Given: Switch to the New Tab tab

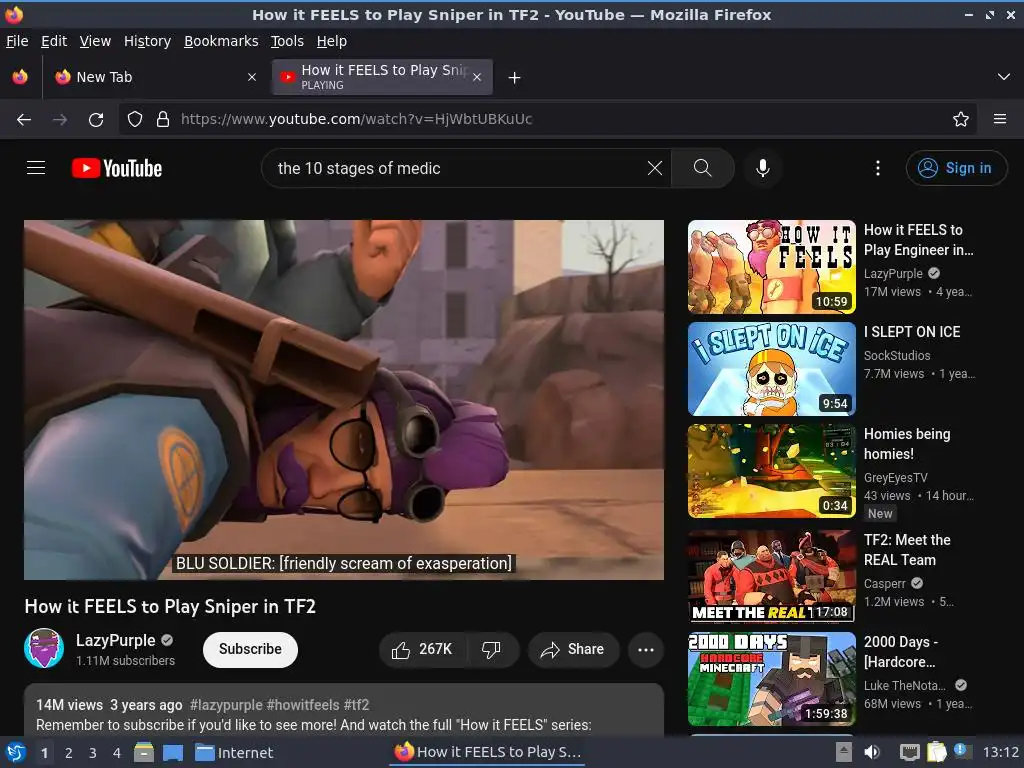Looking at the screenshot, I should 155,77.
